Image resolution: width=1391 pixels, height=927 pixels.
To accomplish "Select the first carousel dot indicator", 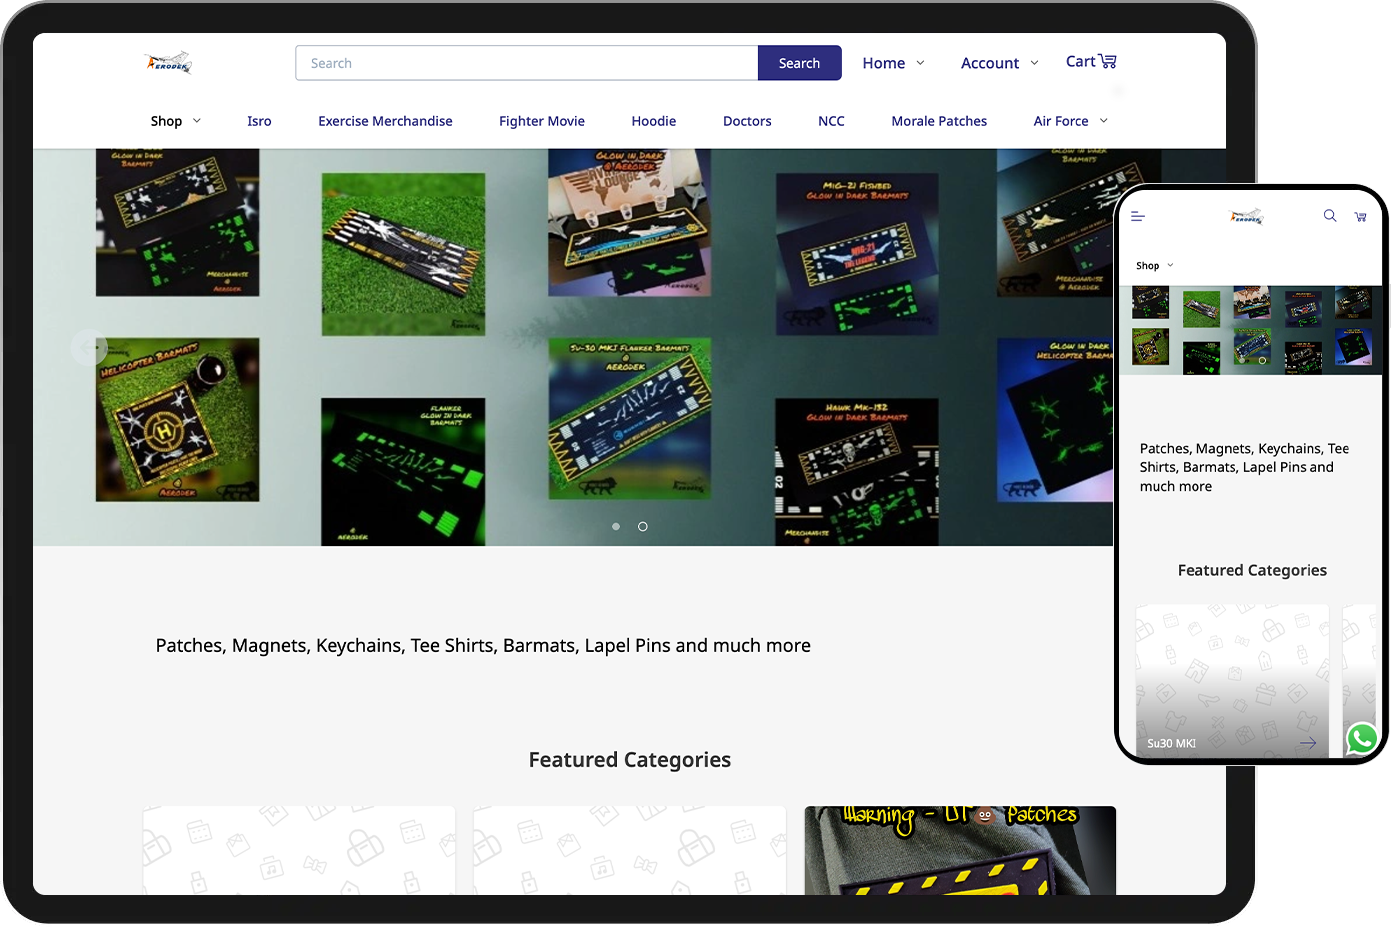I will point(616,526).
